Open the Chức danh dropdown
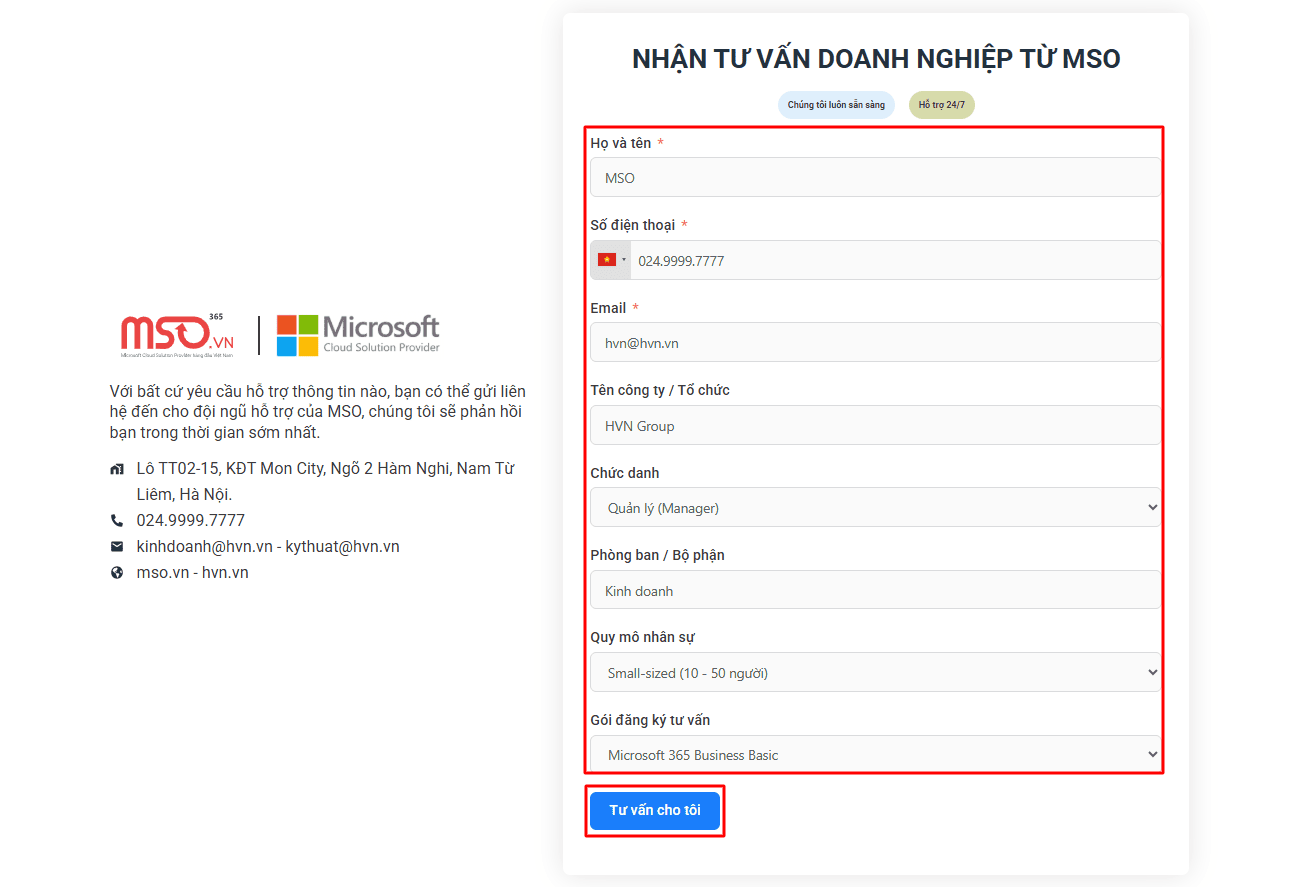1300x887 pixels. point(875,508)
